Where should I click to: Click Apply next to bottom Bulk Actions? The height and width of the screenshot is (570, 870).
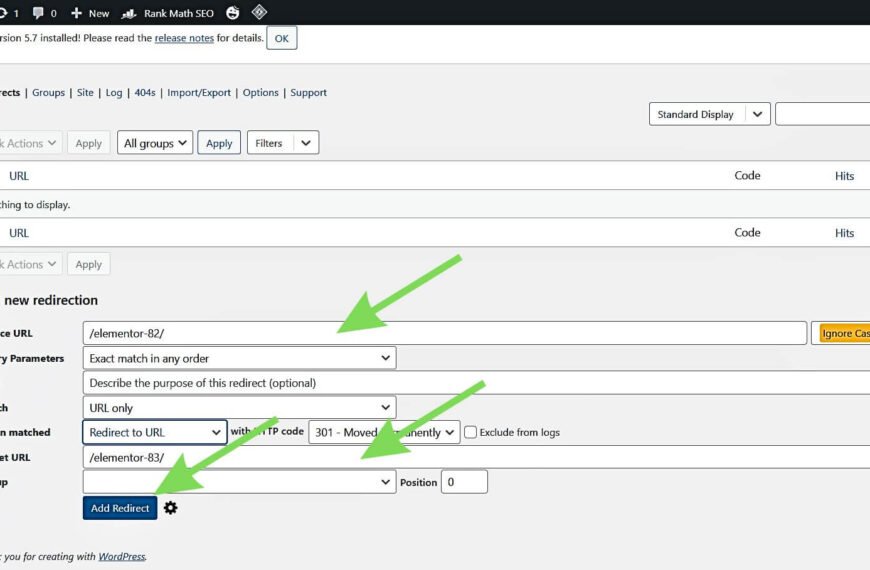tap(89, 264)
